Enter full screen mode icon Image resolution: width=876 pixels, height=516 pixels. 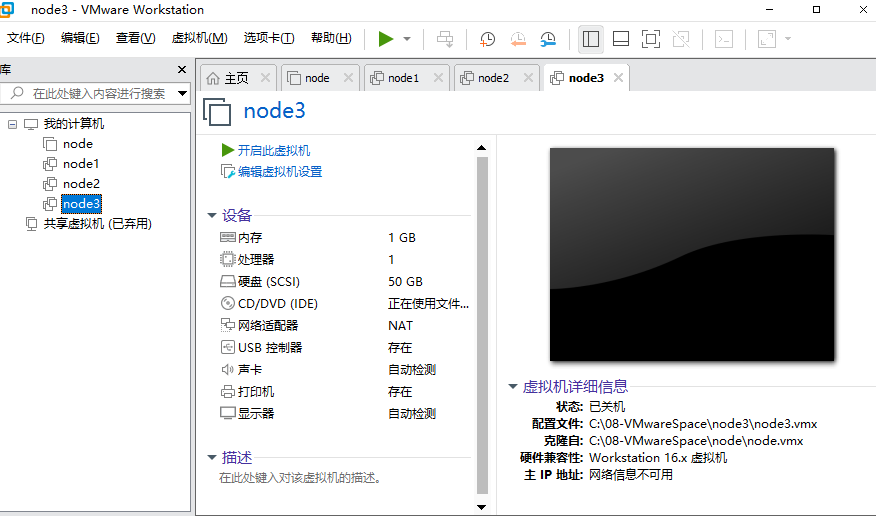[651, 39]
